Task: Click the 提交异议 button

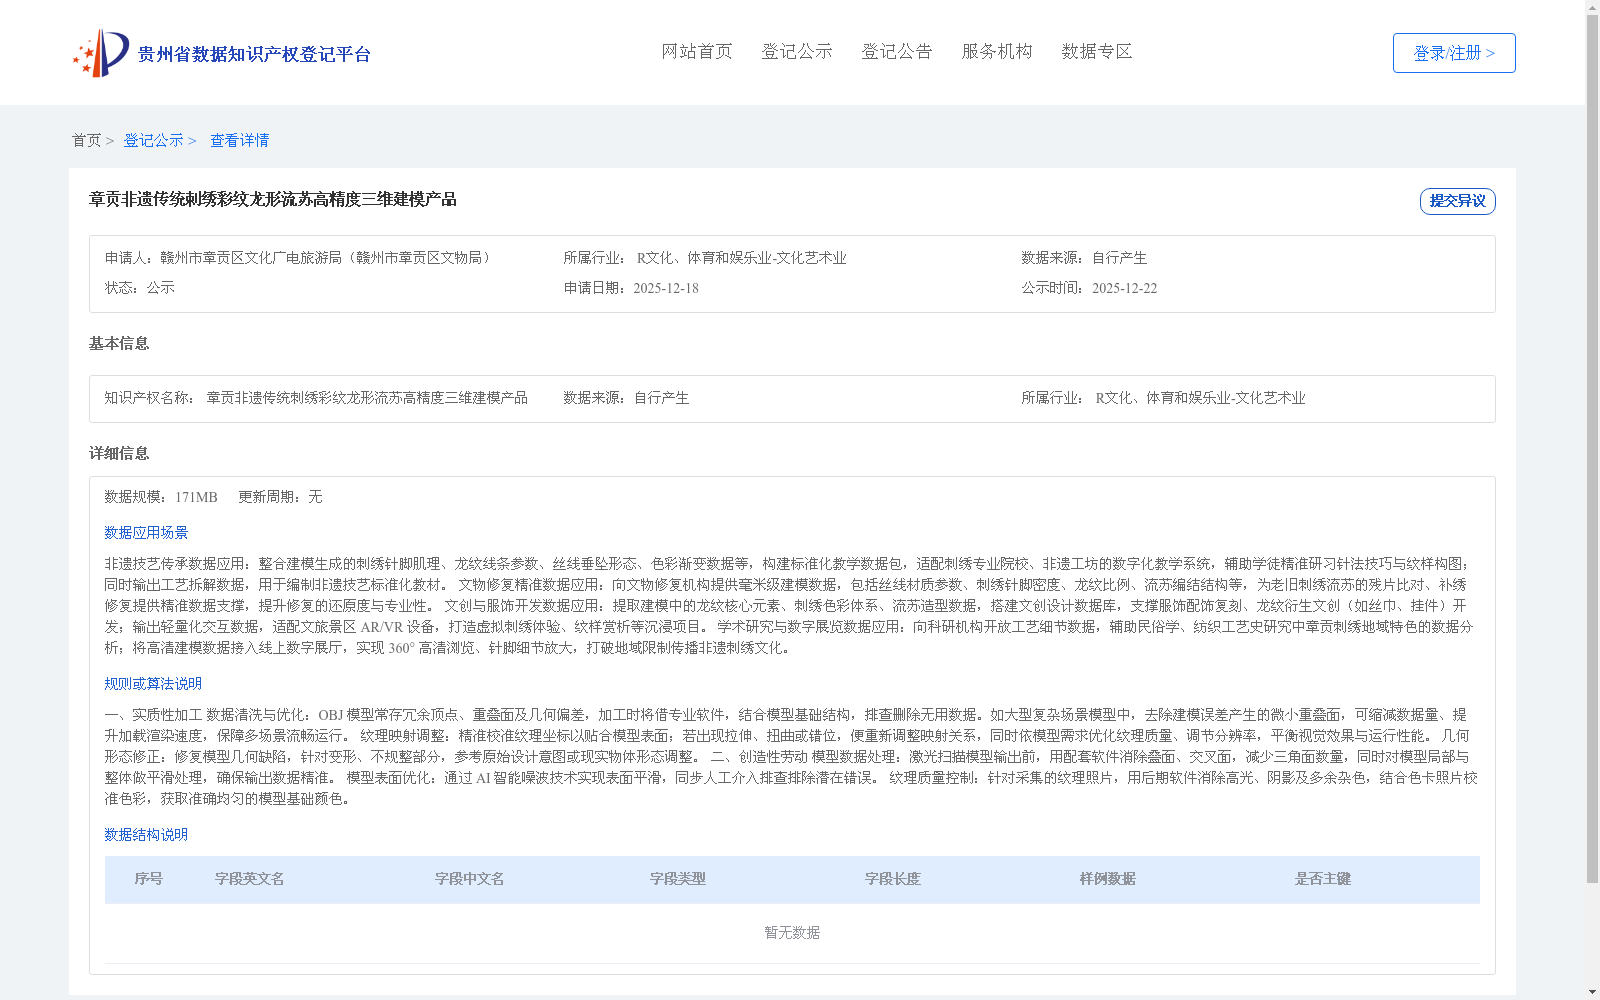Action: 1458,201
